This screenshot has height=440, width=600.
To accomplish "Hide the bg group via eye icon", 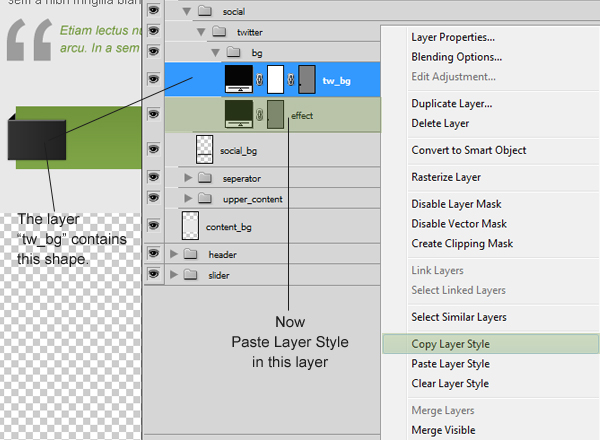I will [x=153, y=51].
